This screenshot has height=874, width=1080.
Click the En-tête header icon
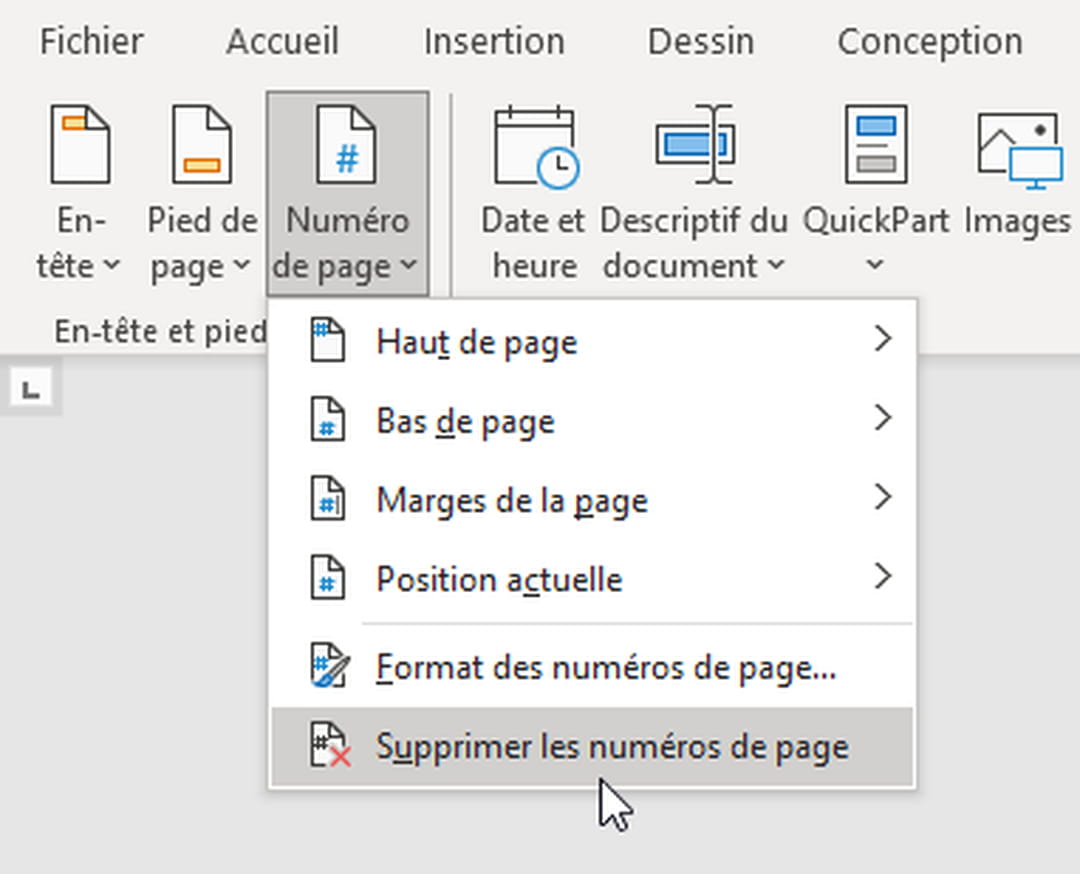[x=80, y=145]
